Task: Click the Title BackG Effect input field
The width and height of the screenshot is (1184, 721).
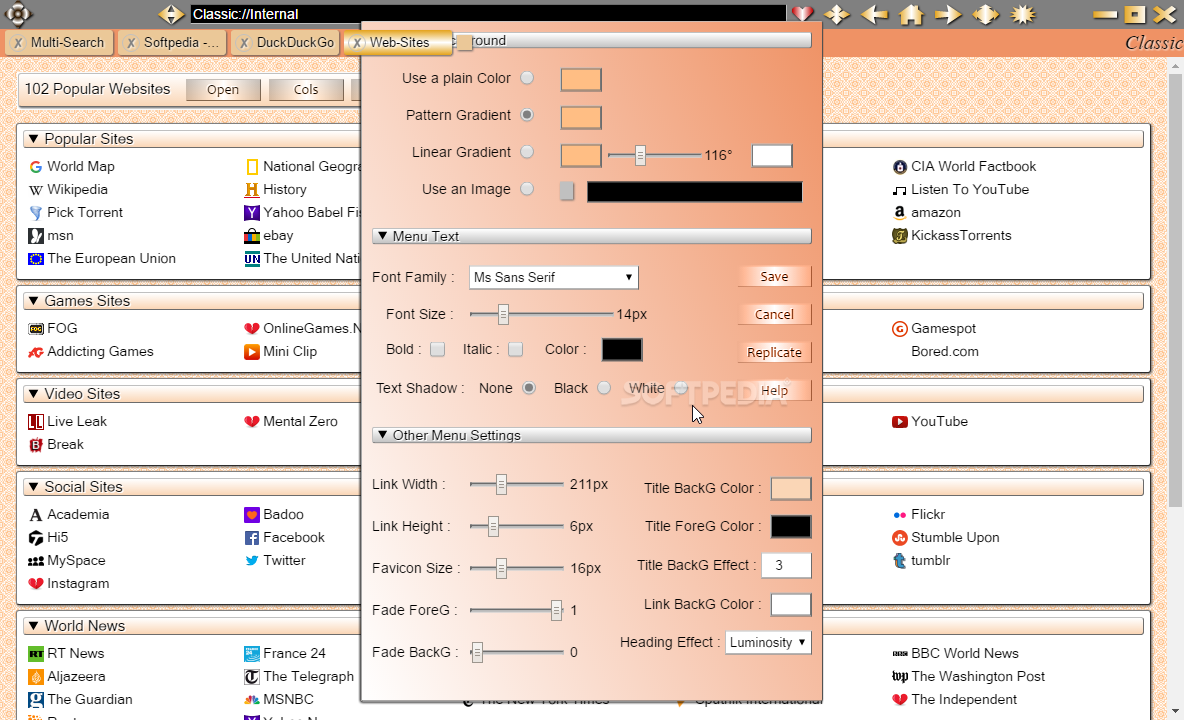Action: tap(786, 565)
